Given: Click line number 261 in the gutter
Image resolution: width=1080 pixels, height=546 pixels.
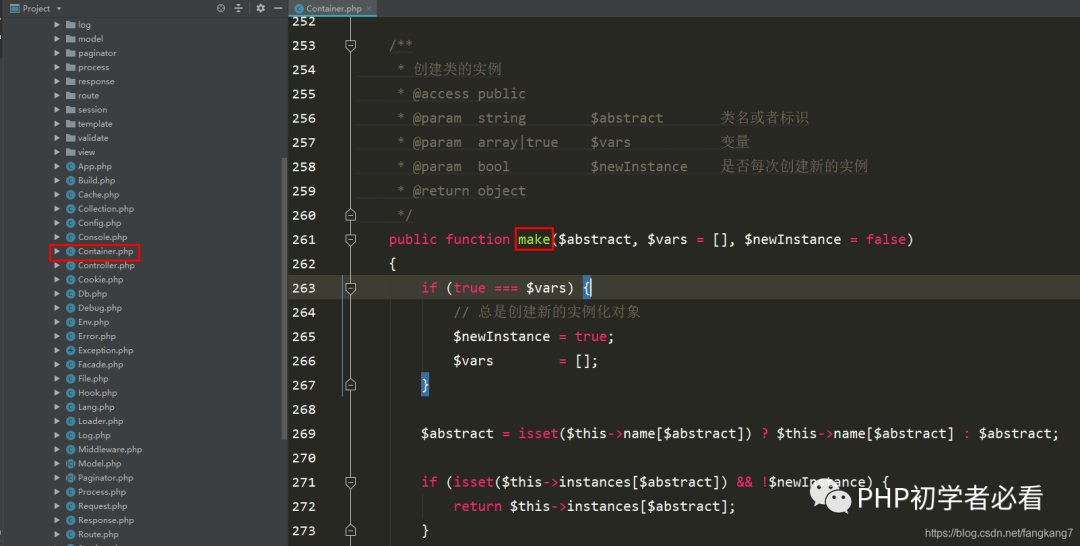Looking at the screenshot, I should 303,239.
